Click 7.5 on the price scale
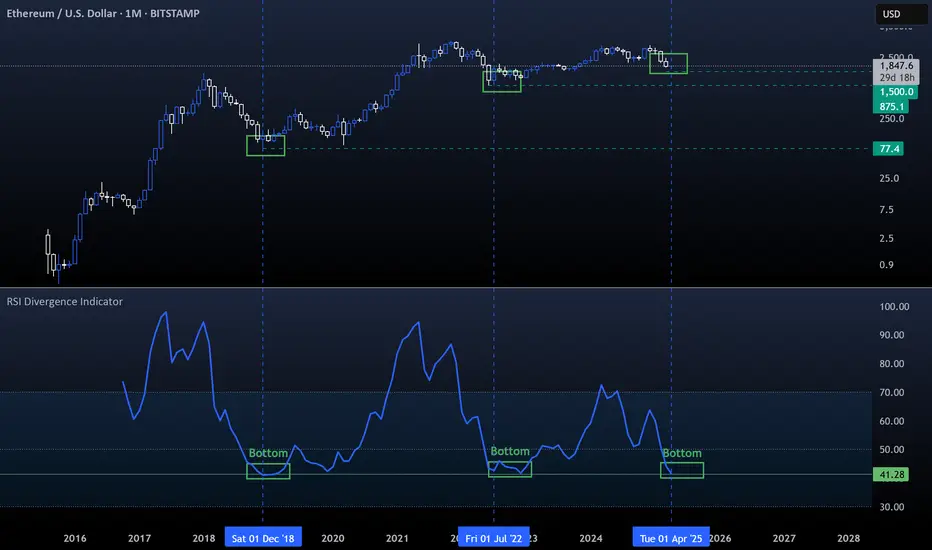Image resolution: width=932 pixels, height=550 pixels. pyautogui.click(x=886, y=209)
